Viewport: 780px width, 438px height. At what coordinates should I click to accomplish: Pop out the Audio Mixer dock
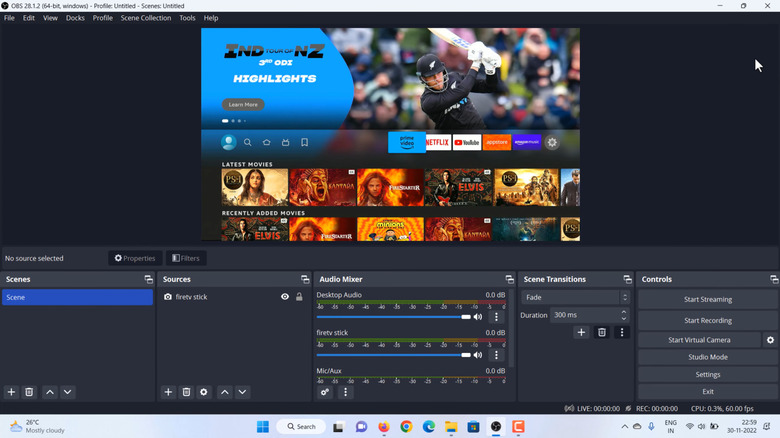tap(509, 279)
